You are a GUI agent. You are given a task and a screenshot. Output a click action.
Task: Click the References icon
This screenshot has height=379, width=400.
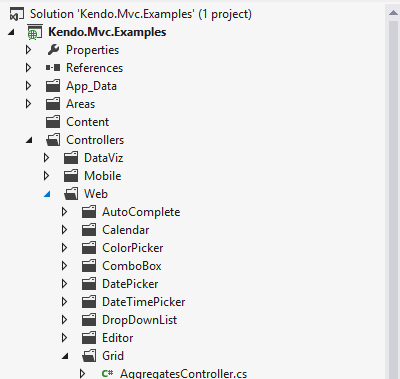(x=53, y=68)
